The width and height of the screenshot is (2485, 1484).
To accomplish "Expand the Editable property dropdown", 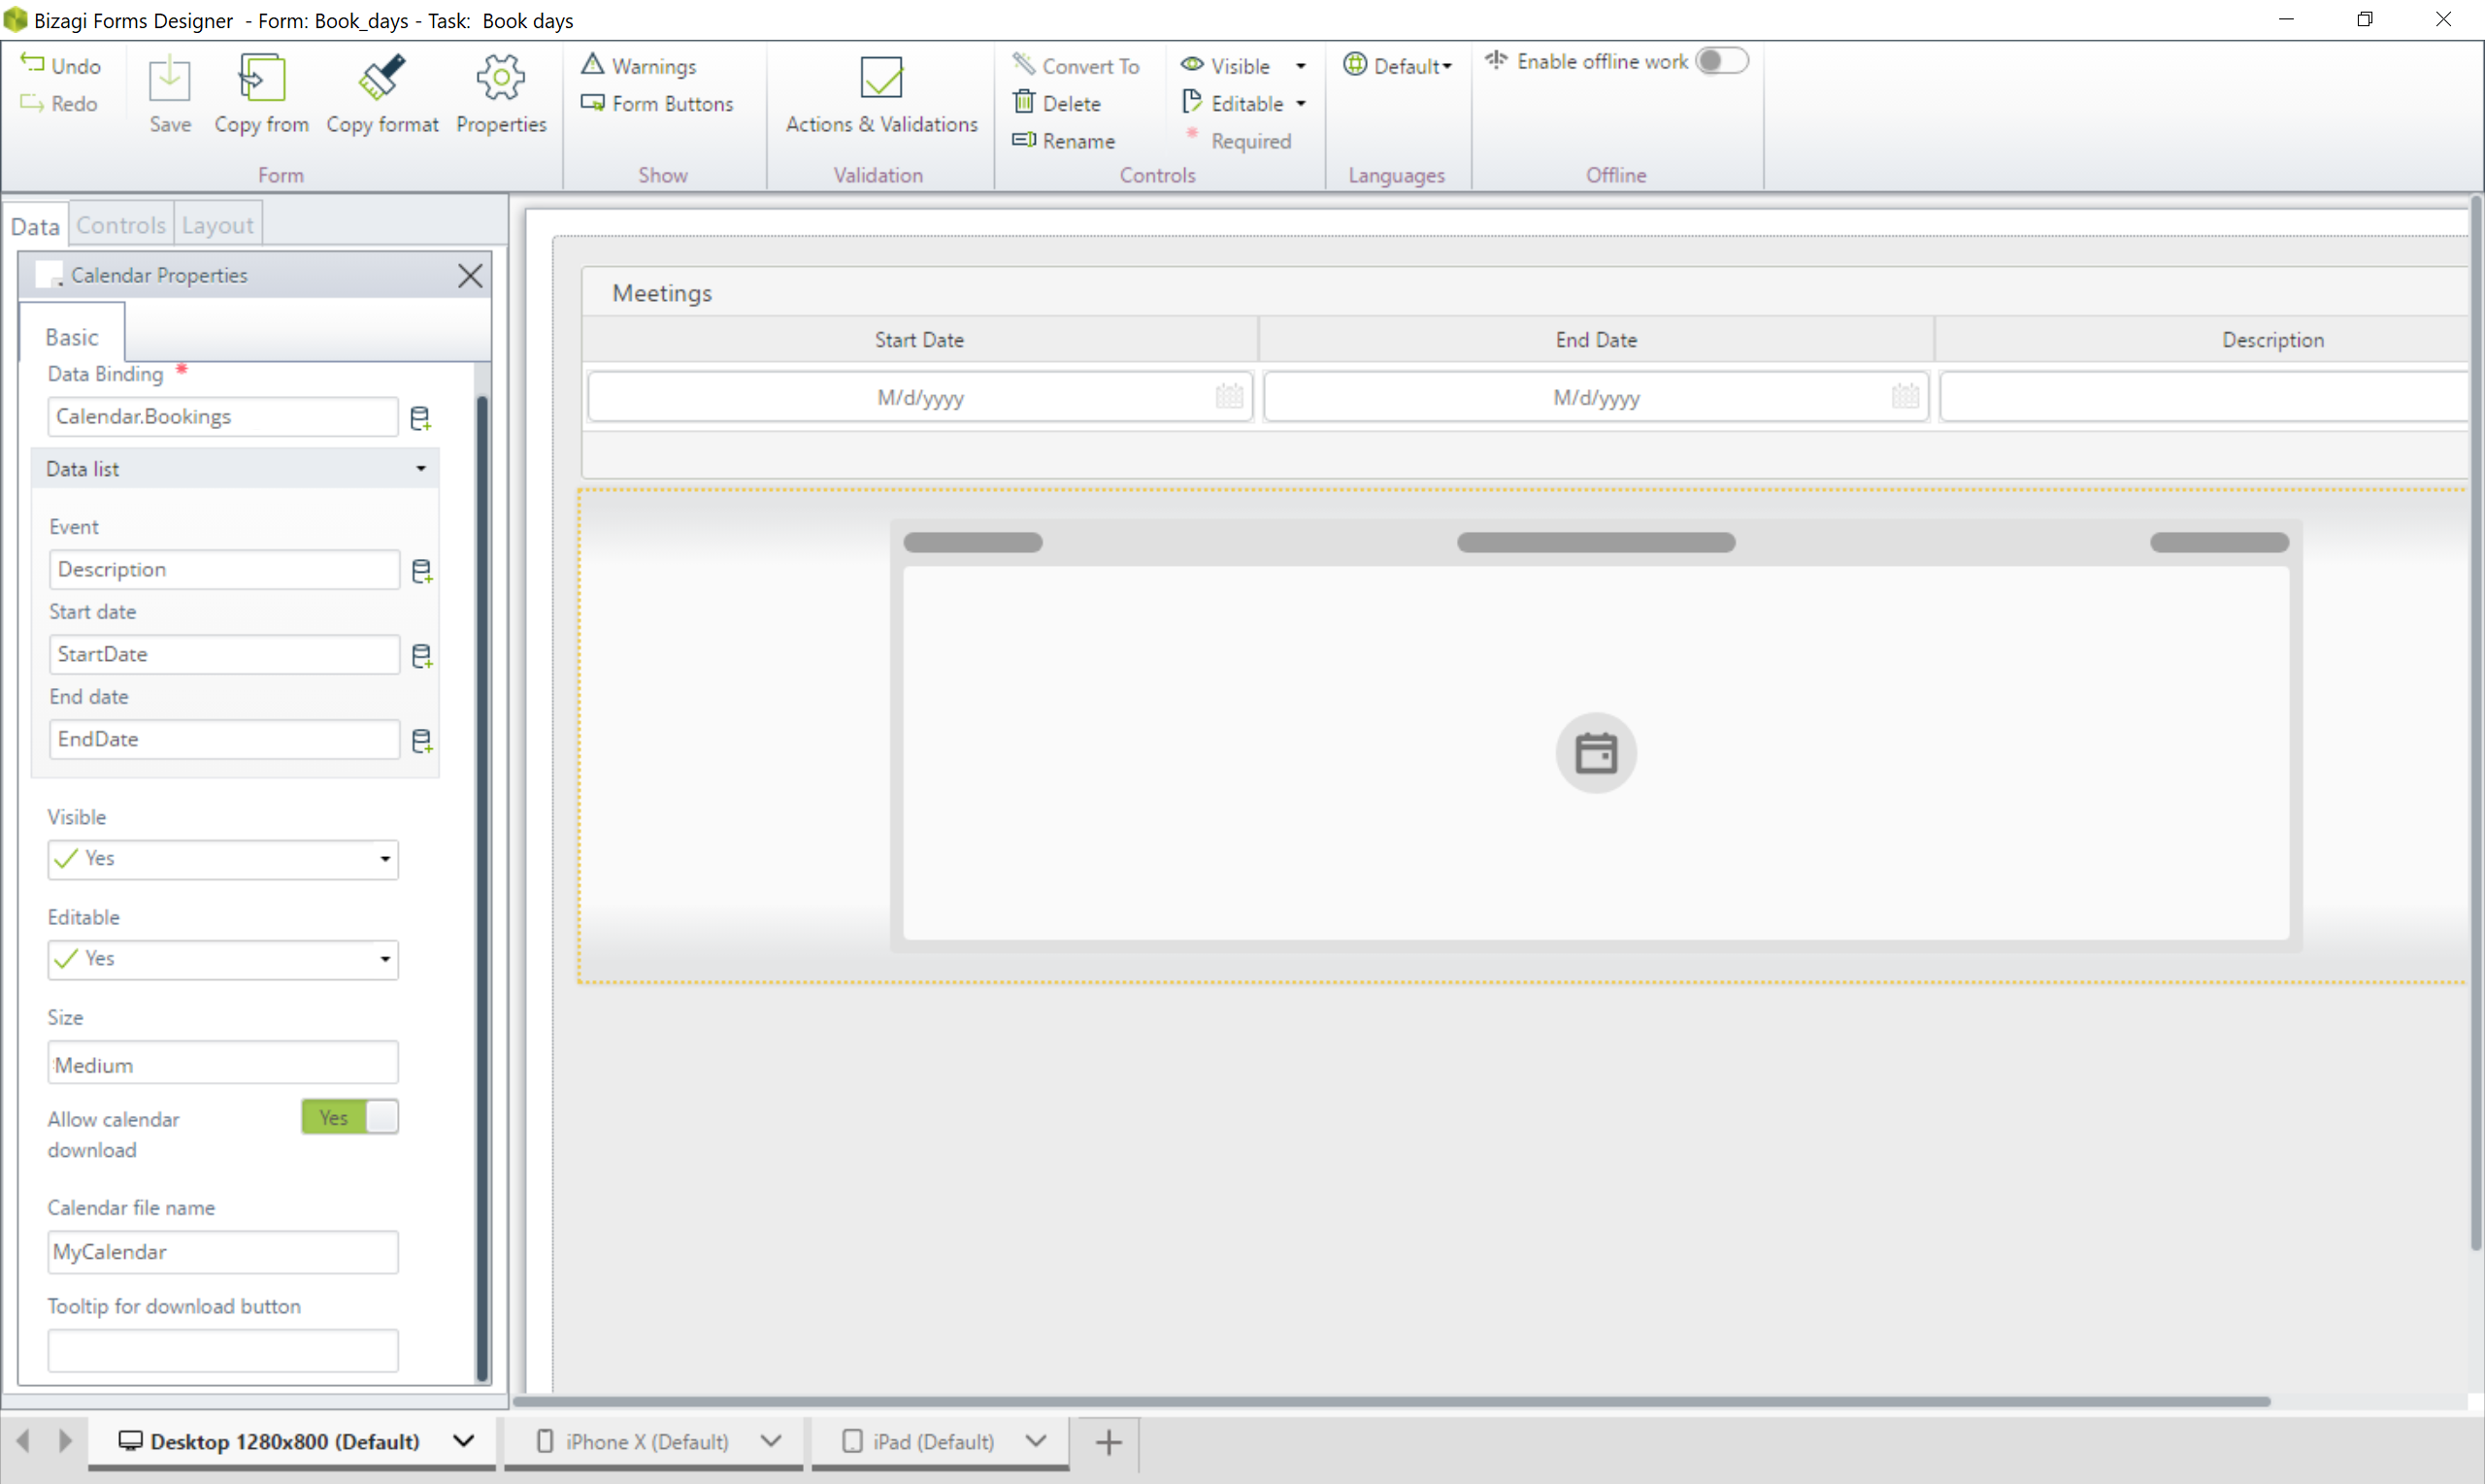I will 383,958.
